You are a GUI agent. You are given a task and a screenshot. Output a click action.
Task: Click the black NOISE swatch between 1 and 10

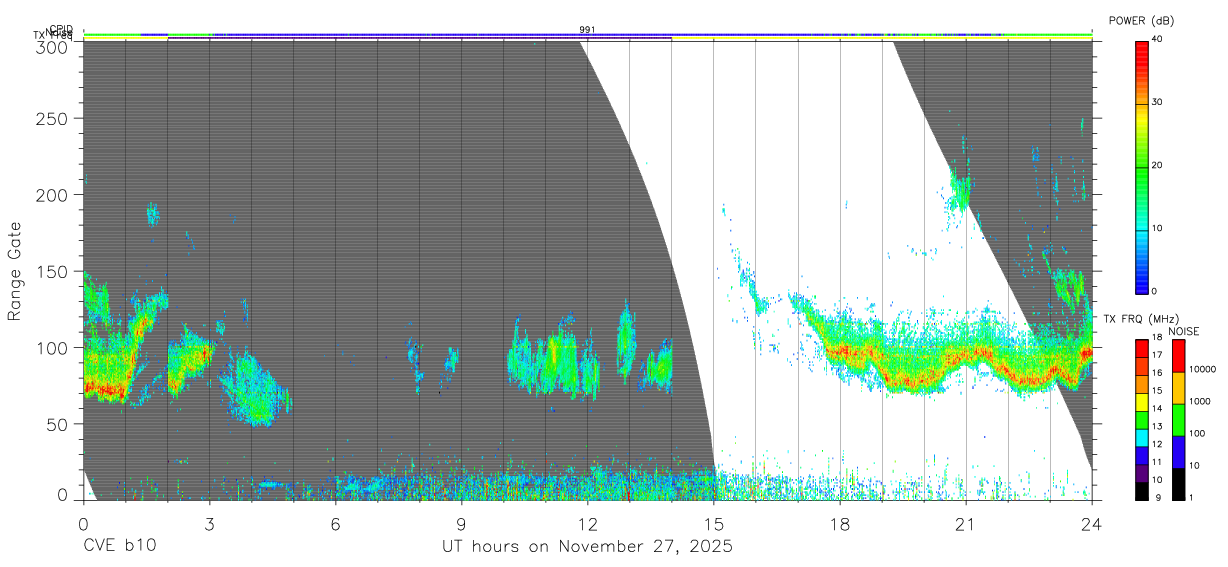click(1178, 484)
